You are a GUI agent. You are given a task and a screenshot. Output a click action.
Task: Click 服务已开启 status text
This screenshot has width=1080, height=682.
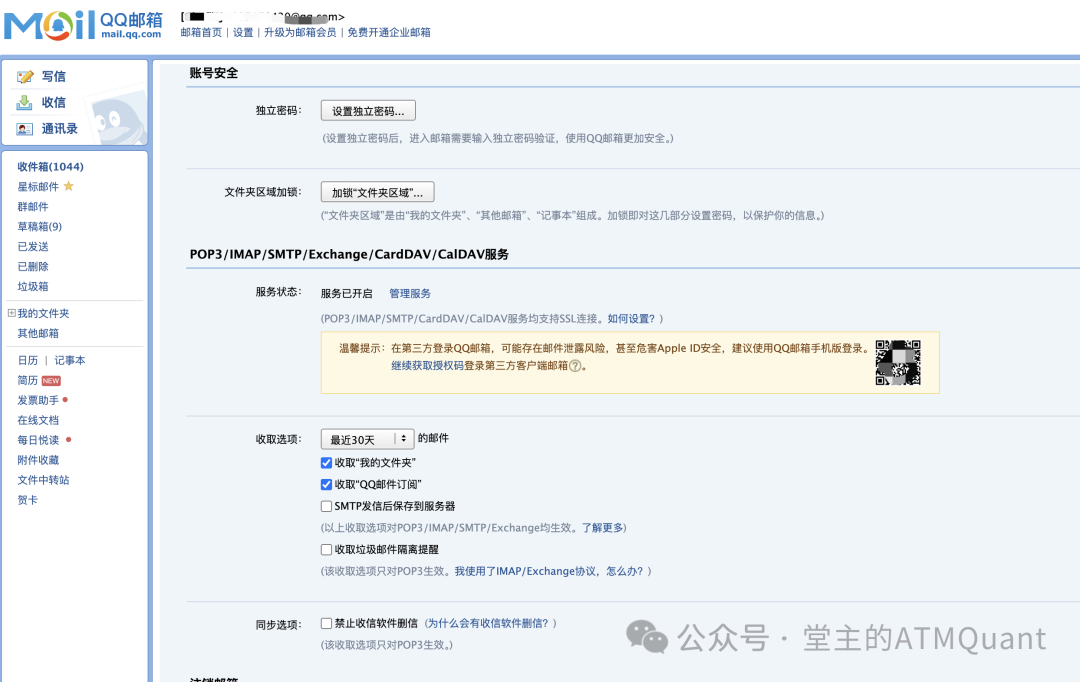pos(346,293)
